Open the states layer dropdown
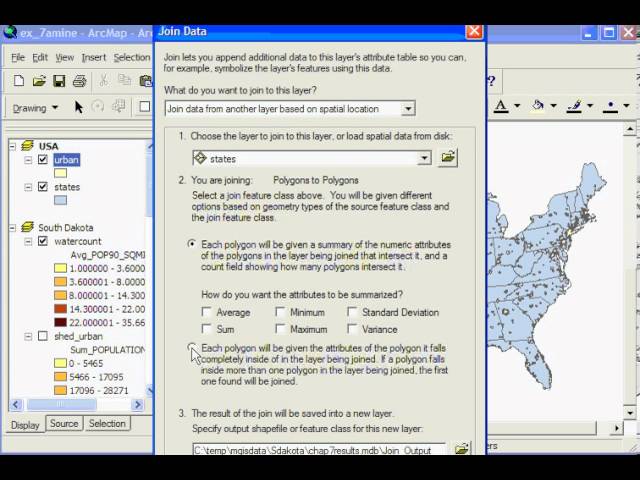640x480 pixels. click(x=424, y=158)
